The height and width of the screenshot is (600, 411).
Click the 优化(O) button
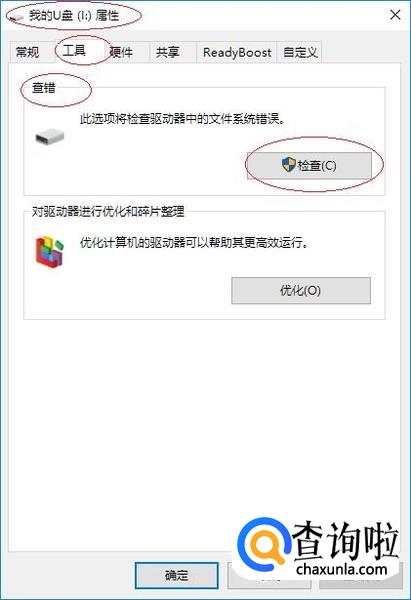coord(301,290)
